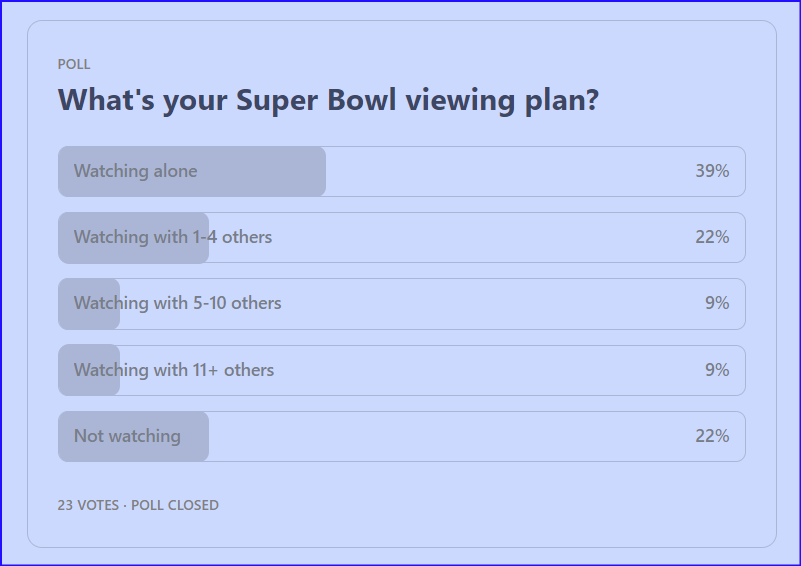Click the 22% beside 1-4 others
This screenshot has height=566, width=801.
tap(712, 237)
